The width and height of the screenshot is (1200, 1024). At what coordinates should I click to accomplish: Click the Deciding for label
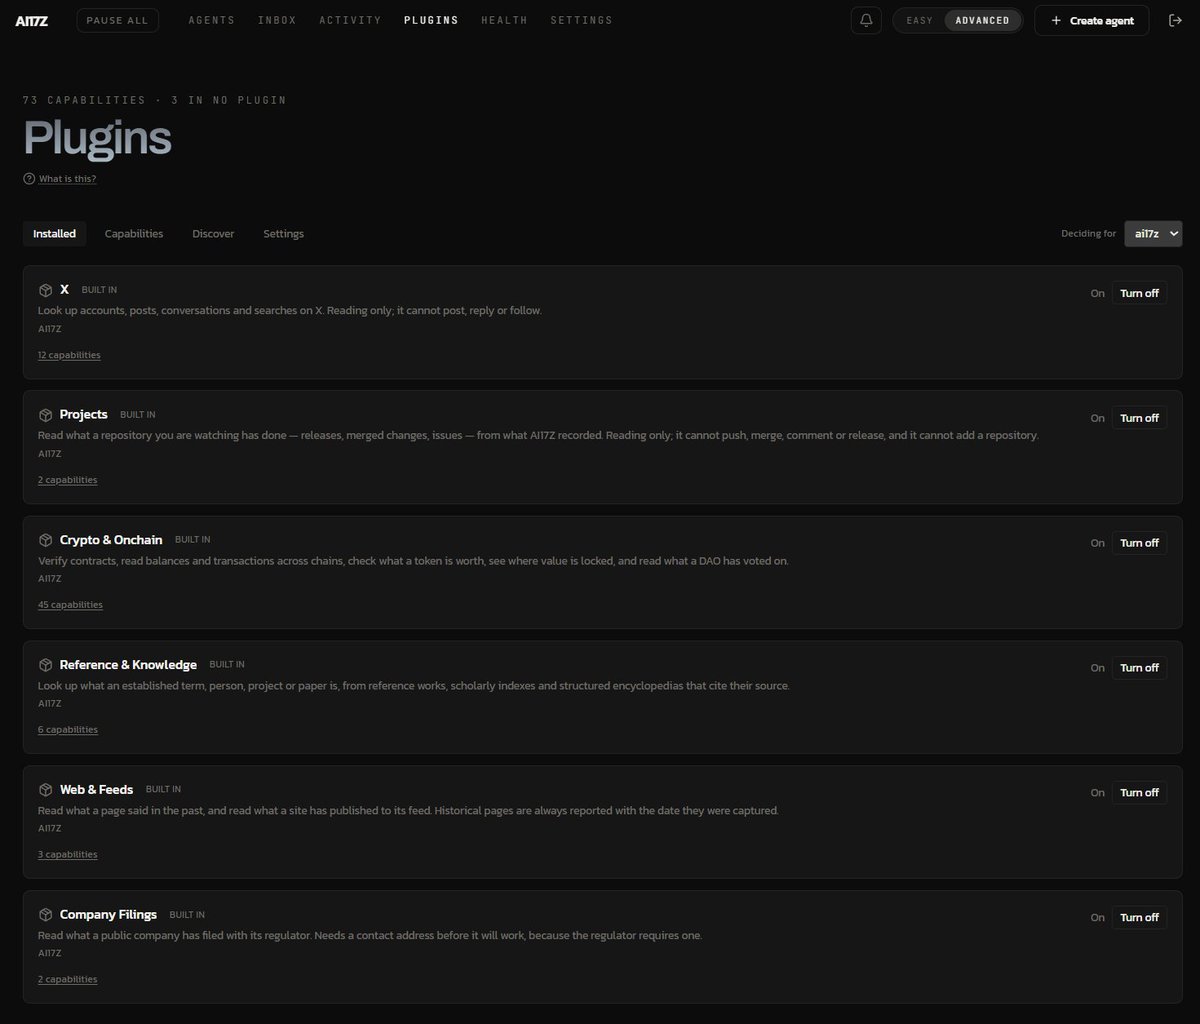coord(1088,234)
